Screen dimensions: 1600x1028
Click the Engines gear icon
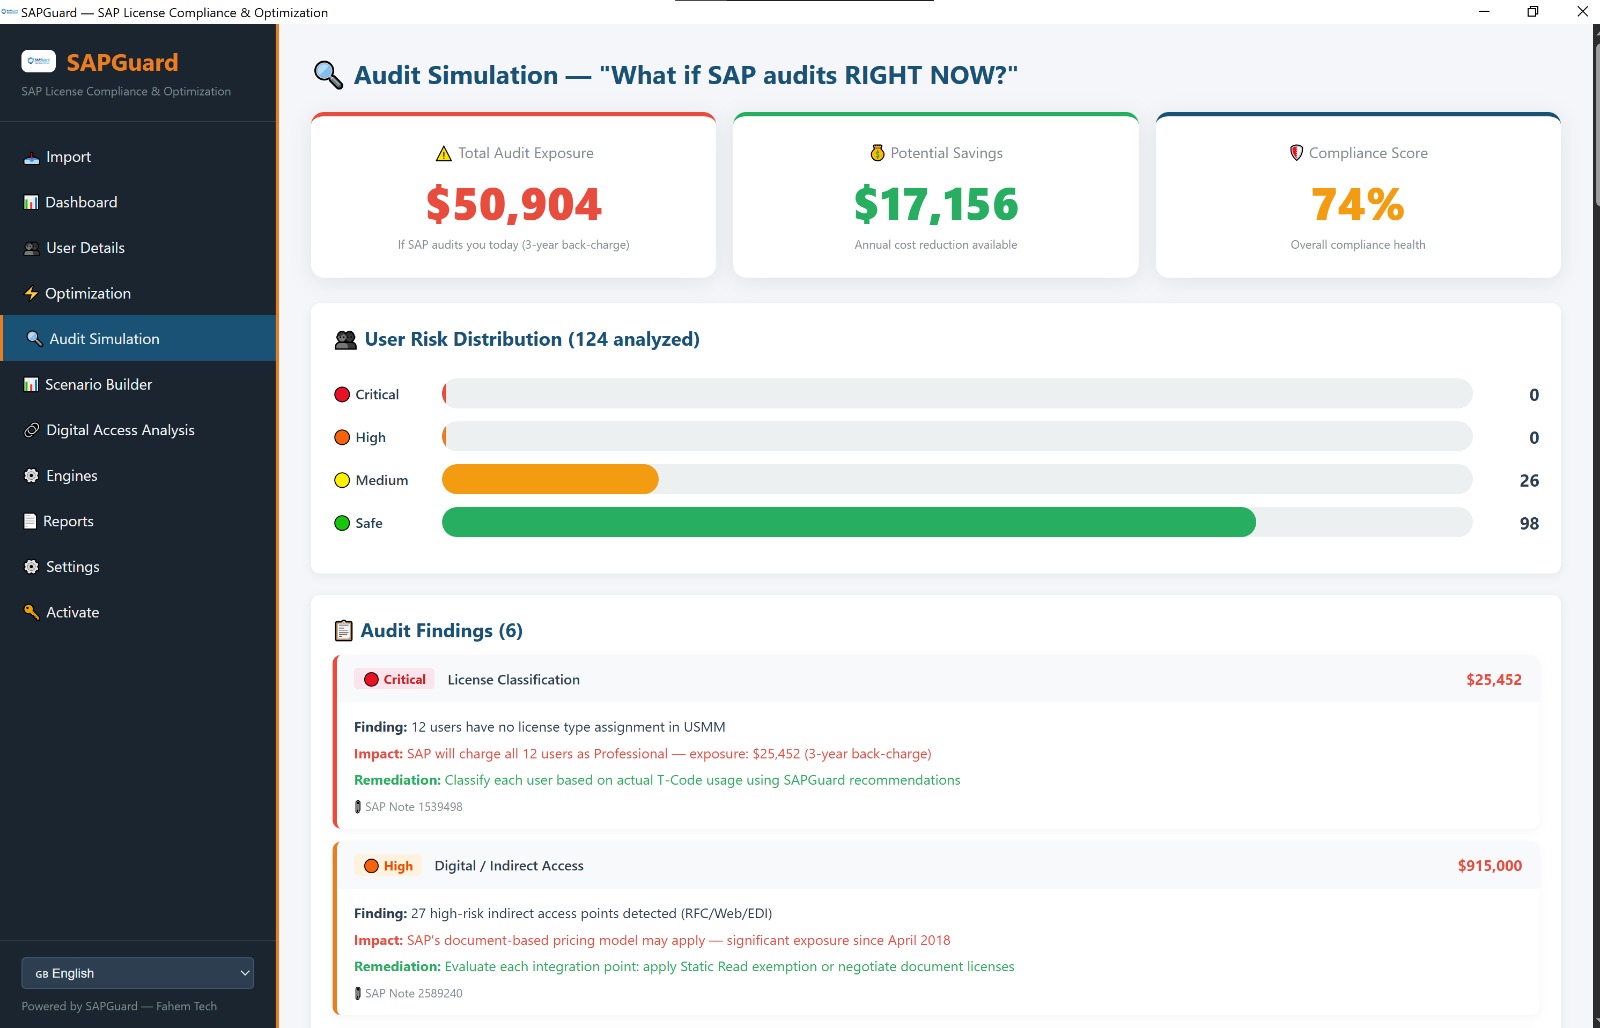pyautogui.click(x=32, y=476)
